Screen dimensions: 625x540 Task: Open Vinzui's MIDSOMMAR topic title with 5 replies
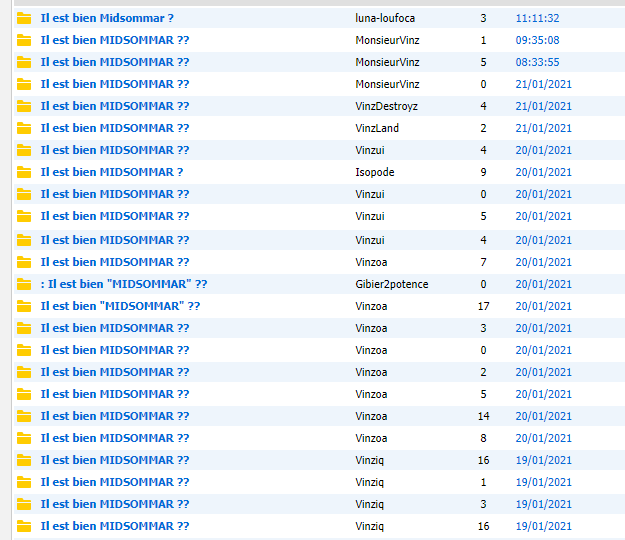(115, 216)
